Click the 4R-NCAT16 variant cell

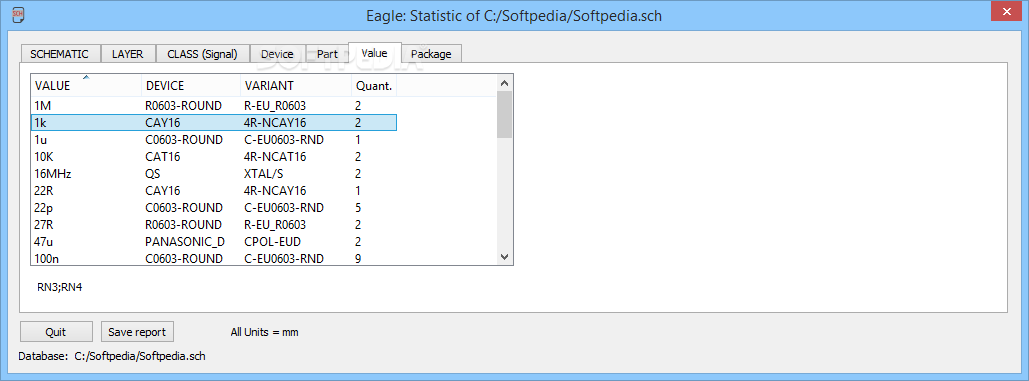pyautogui.click(x=275, y=157)
